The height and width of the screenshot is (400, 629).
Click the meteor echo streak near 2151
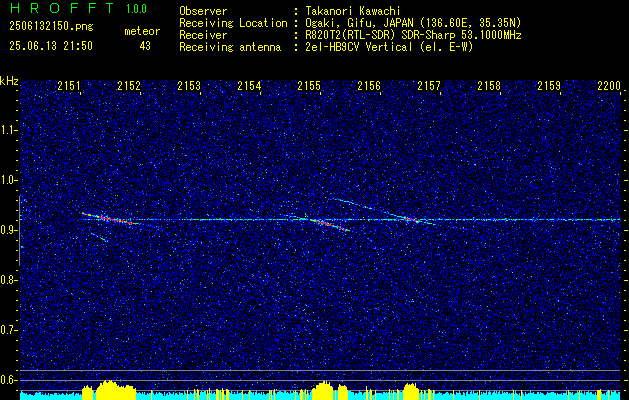[109, 218]
